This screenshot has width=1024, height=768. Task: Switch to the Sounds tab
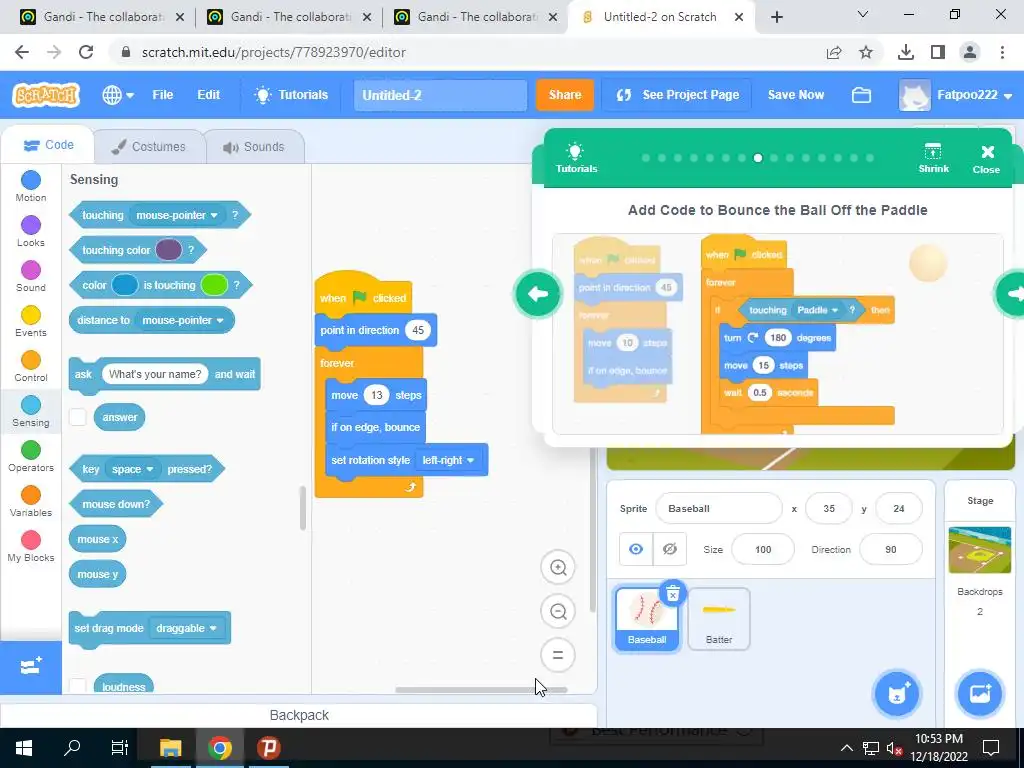[x=254, y=147]
